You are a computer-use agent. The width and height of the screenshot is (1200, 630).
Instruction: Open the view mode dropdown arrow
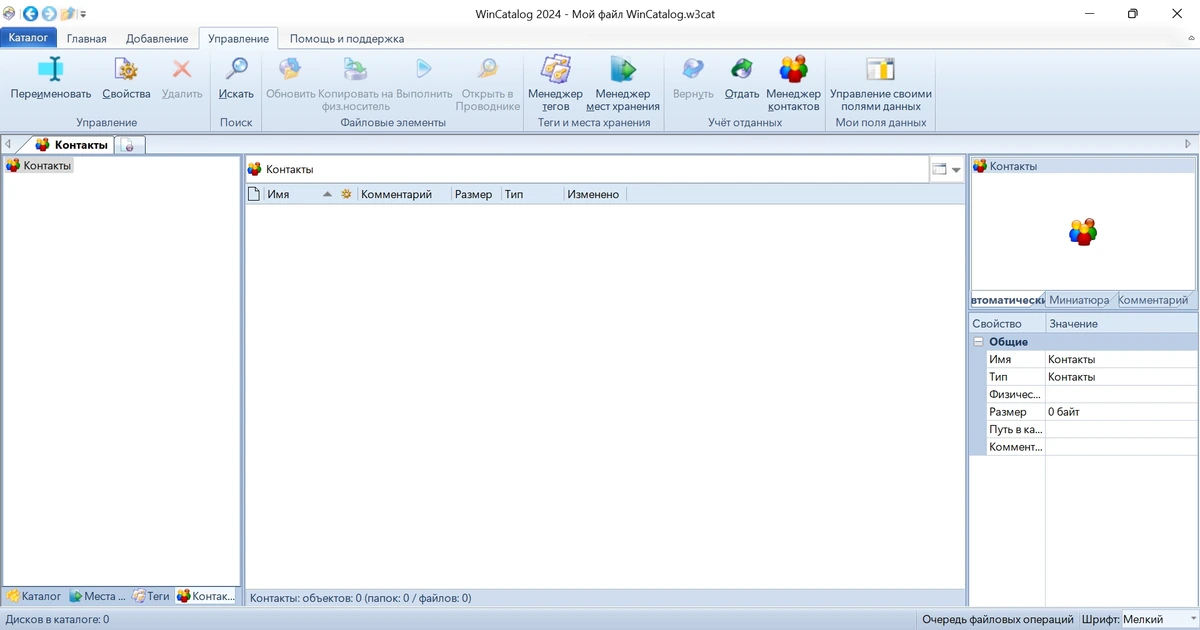coord(956,170)
